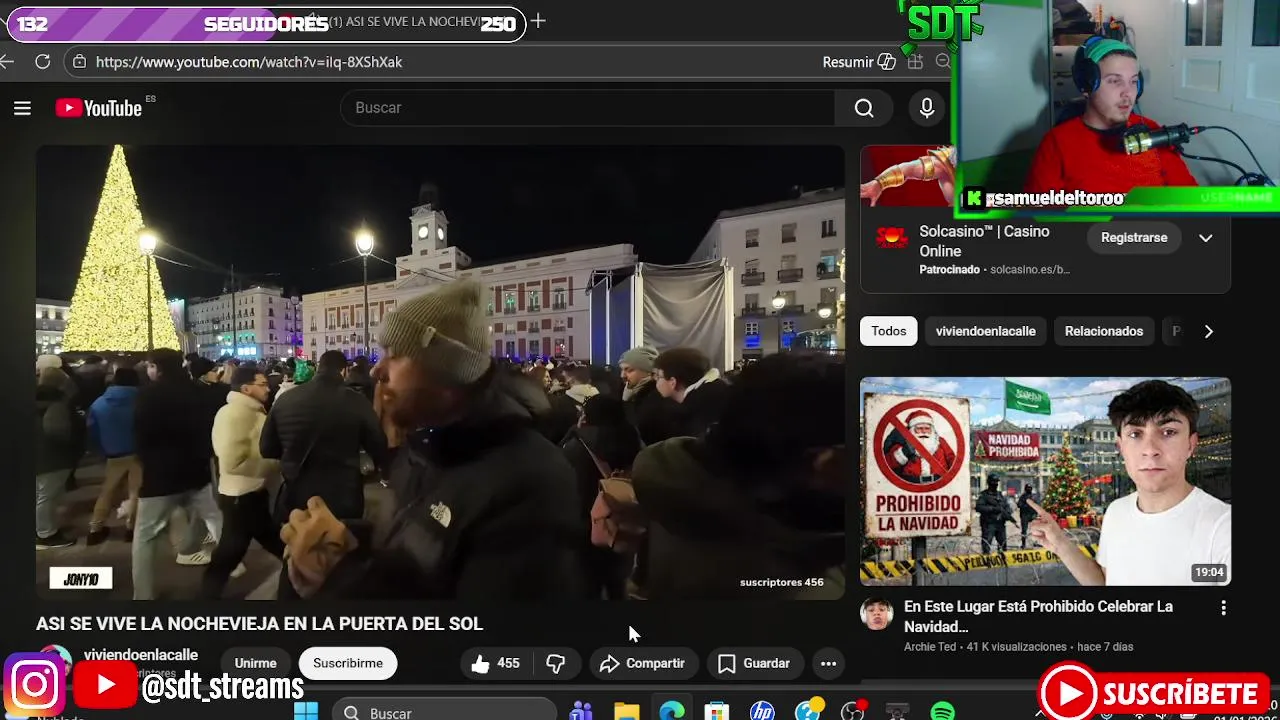Click the Archie Ted channel avatar

[877, 615]
